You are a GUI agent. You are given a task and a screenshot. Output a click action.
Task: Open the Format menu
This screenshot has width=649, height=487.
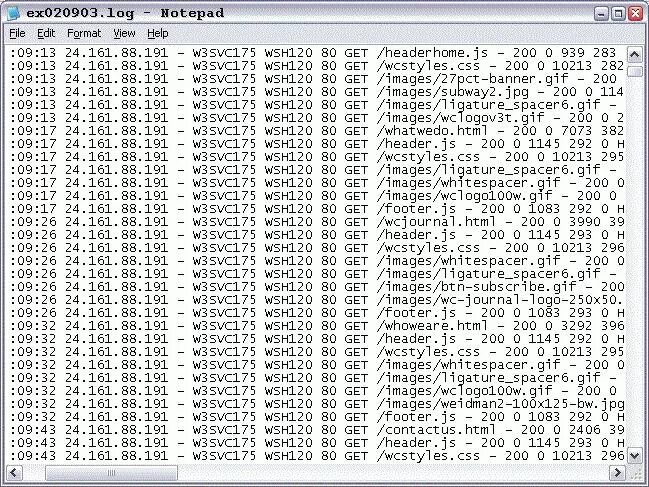(84, 33)
